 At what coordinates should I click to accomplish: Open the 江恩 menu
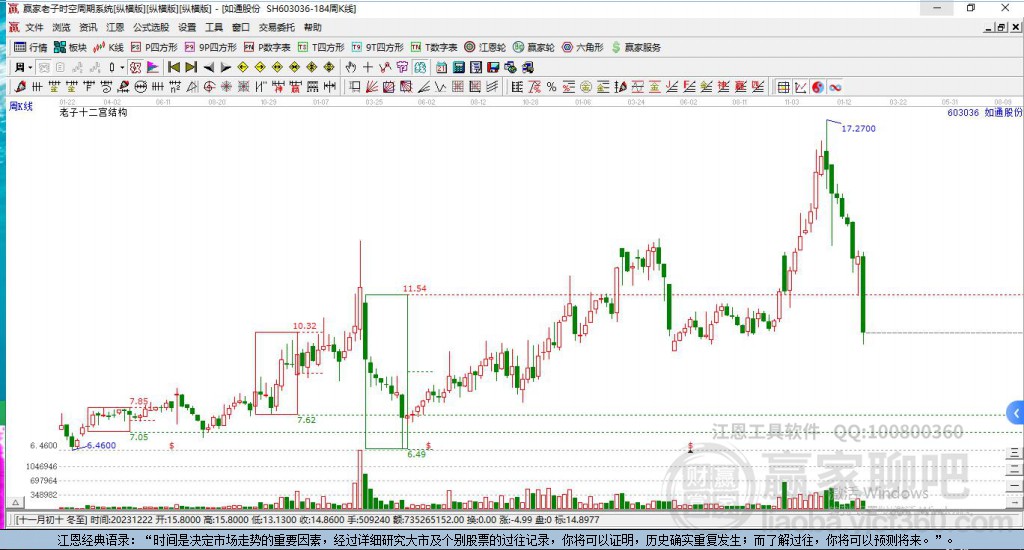coord(115,27)
